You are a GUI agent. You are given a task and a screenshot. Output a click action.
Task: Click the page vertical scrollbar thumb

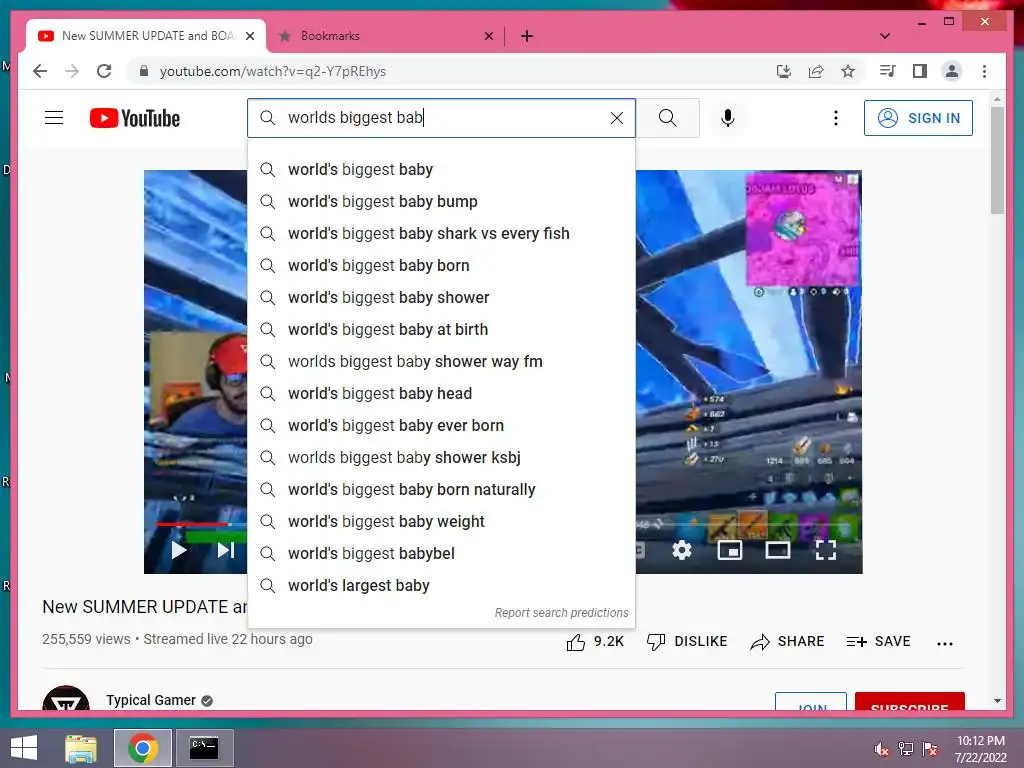(x=997, y=160)
